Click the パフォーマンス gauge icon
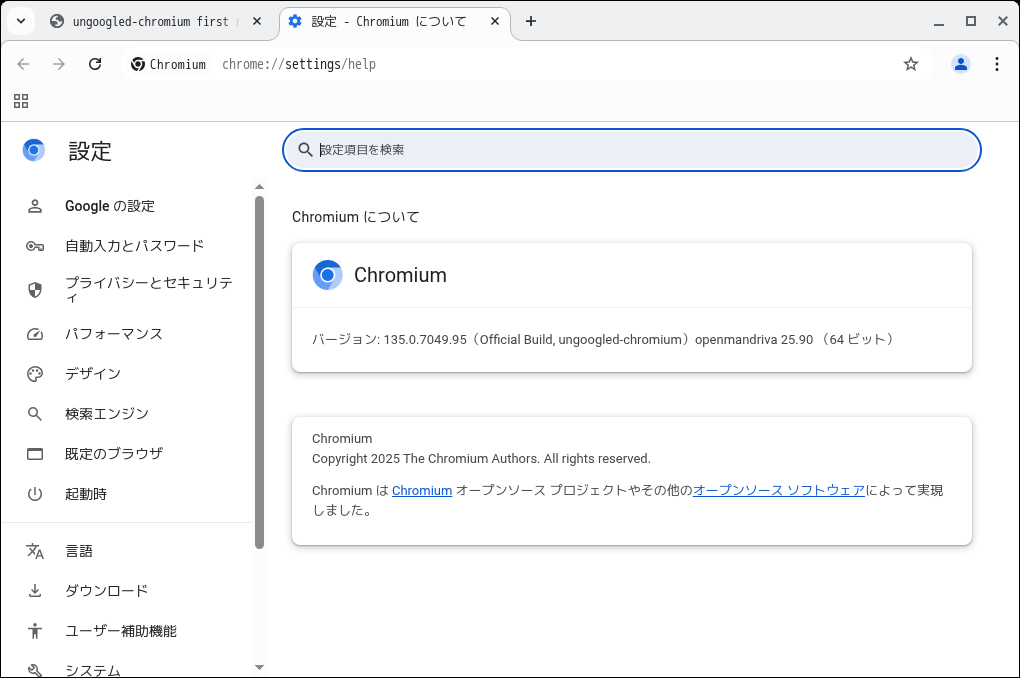Screen dimensions: 1020x678 pos(35,334)
